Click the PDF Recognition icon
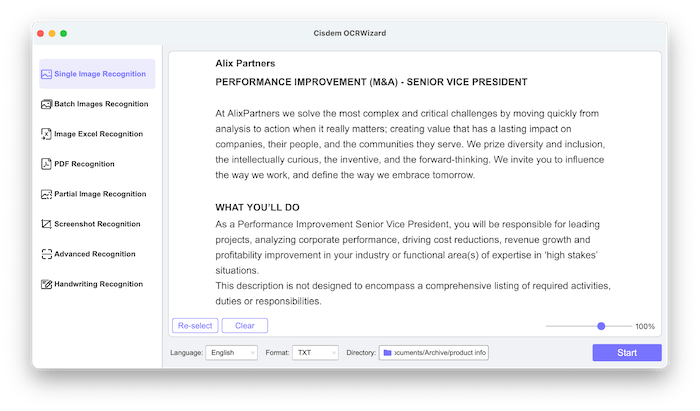700x411 pixels. (x=46, y=164)
